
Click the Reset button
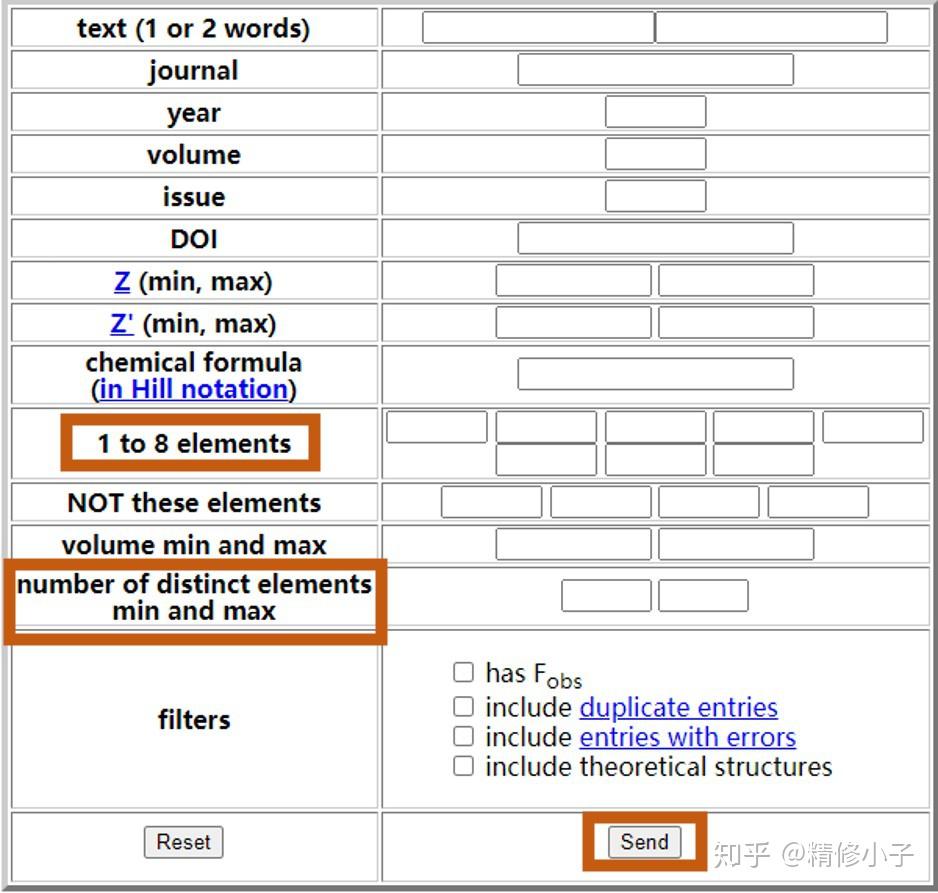[x=183, y=842]
